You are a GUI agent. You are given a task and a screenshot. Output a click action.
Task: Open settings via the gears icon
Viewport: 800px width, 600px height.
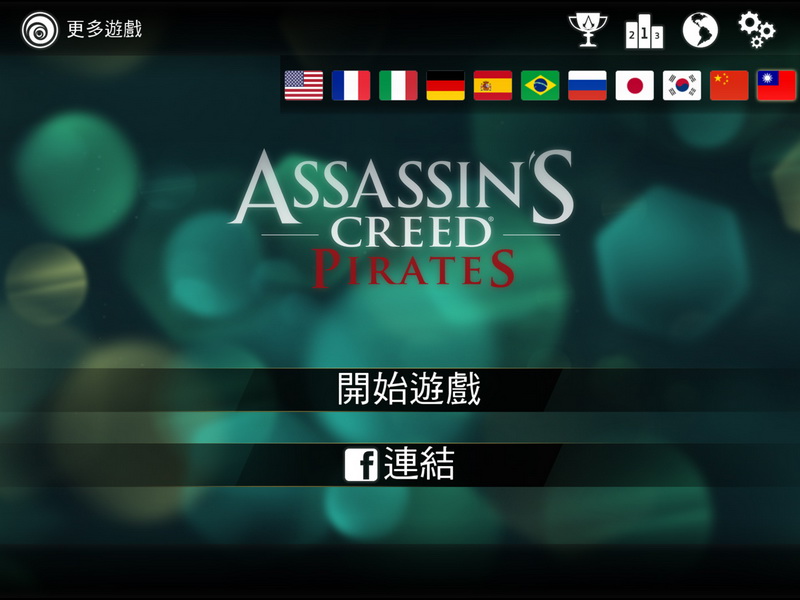pyautogui.click(x=757, y=30)
